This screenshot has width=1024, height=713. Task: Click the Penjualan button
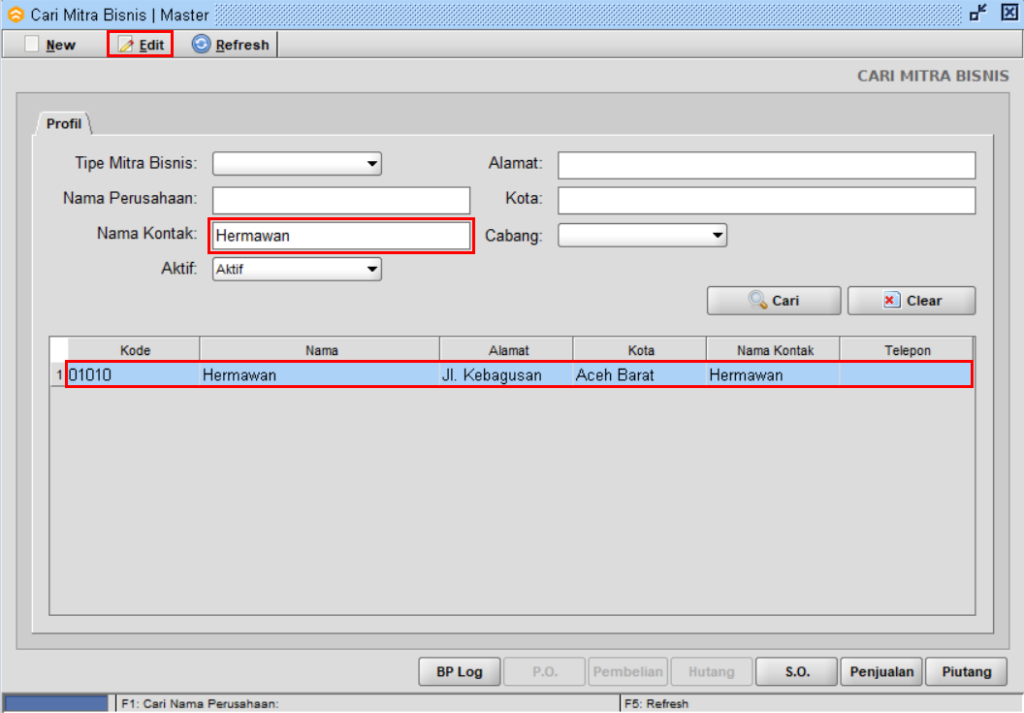click(881, 672)
